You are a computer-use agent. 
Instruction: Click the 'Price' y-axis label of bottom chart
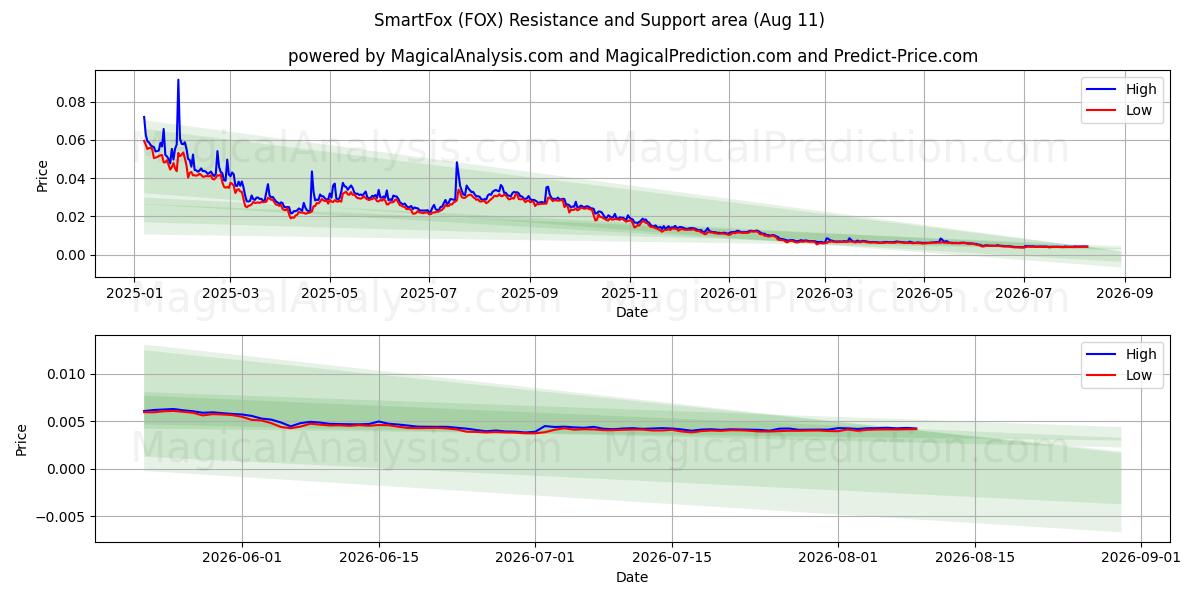22,439
